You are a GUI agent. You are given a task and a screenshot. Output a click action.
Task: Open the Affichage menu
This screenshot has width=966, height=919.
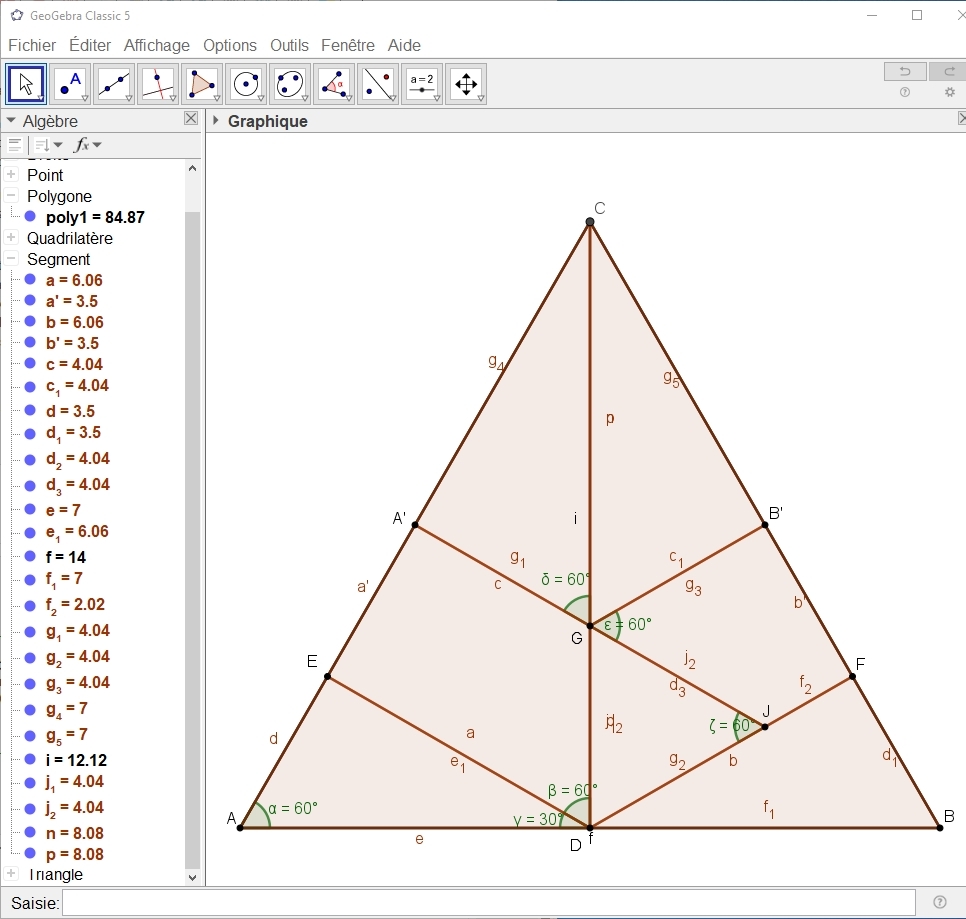coord(156,45)
